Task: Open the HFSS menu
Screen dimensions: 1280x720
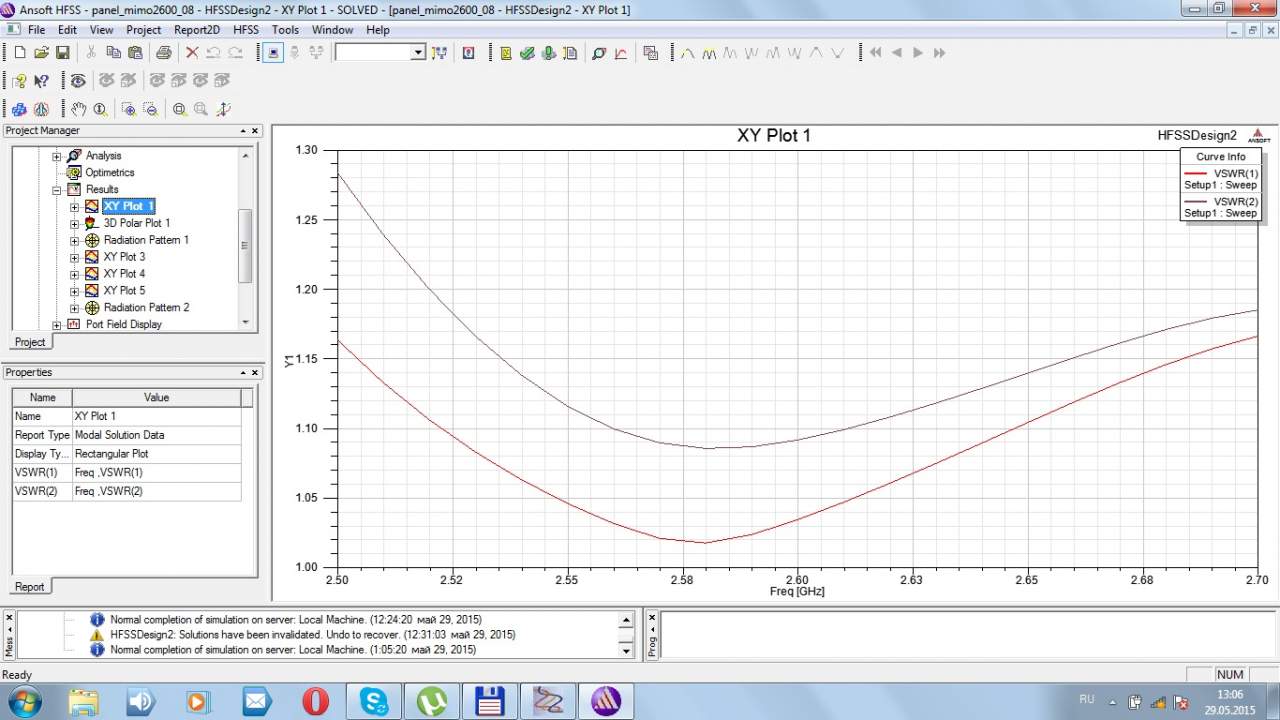Action: pos(246,30)
